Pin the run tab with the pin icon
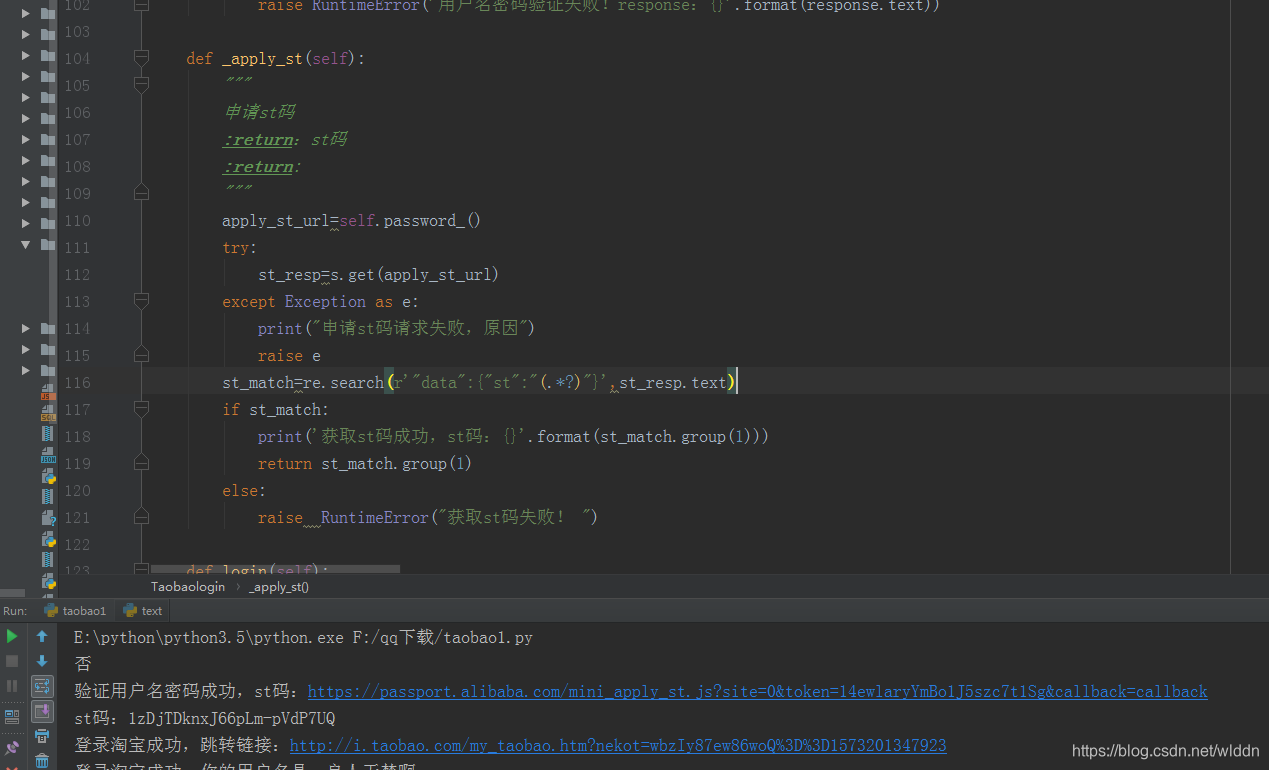 click(x=12, y=747)
